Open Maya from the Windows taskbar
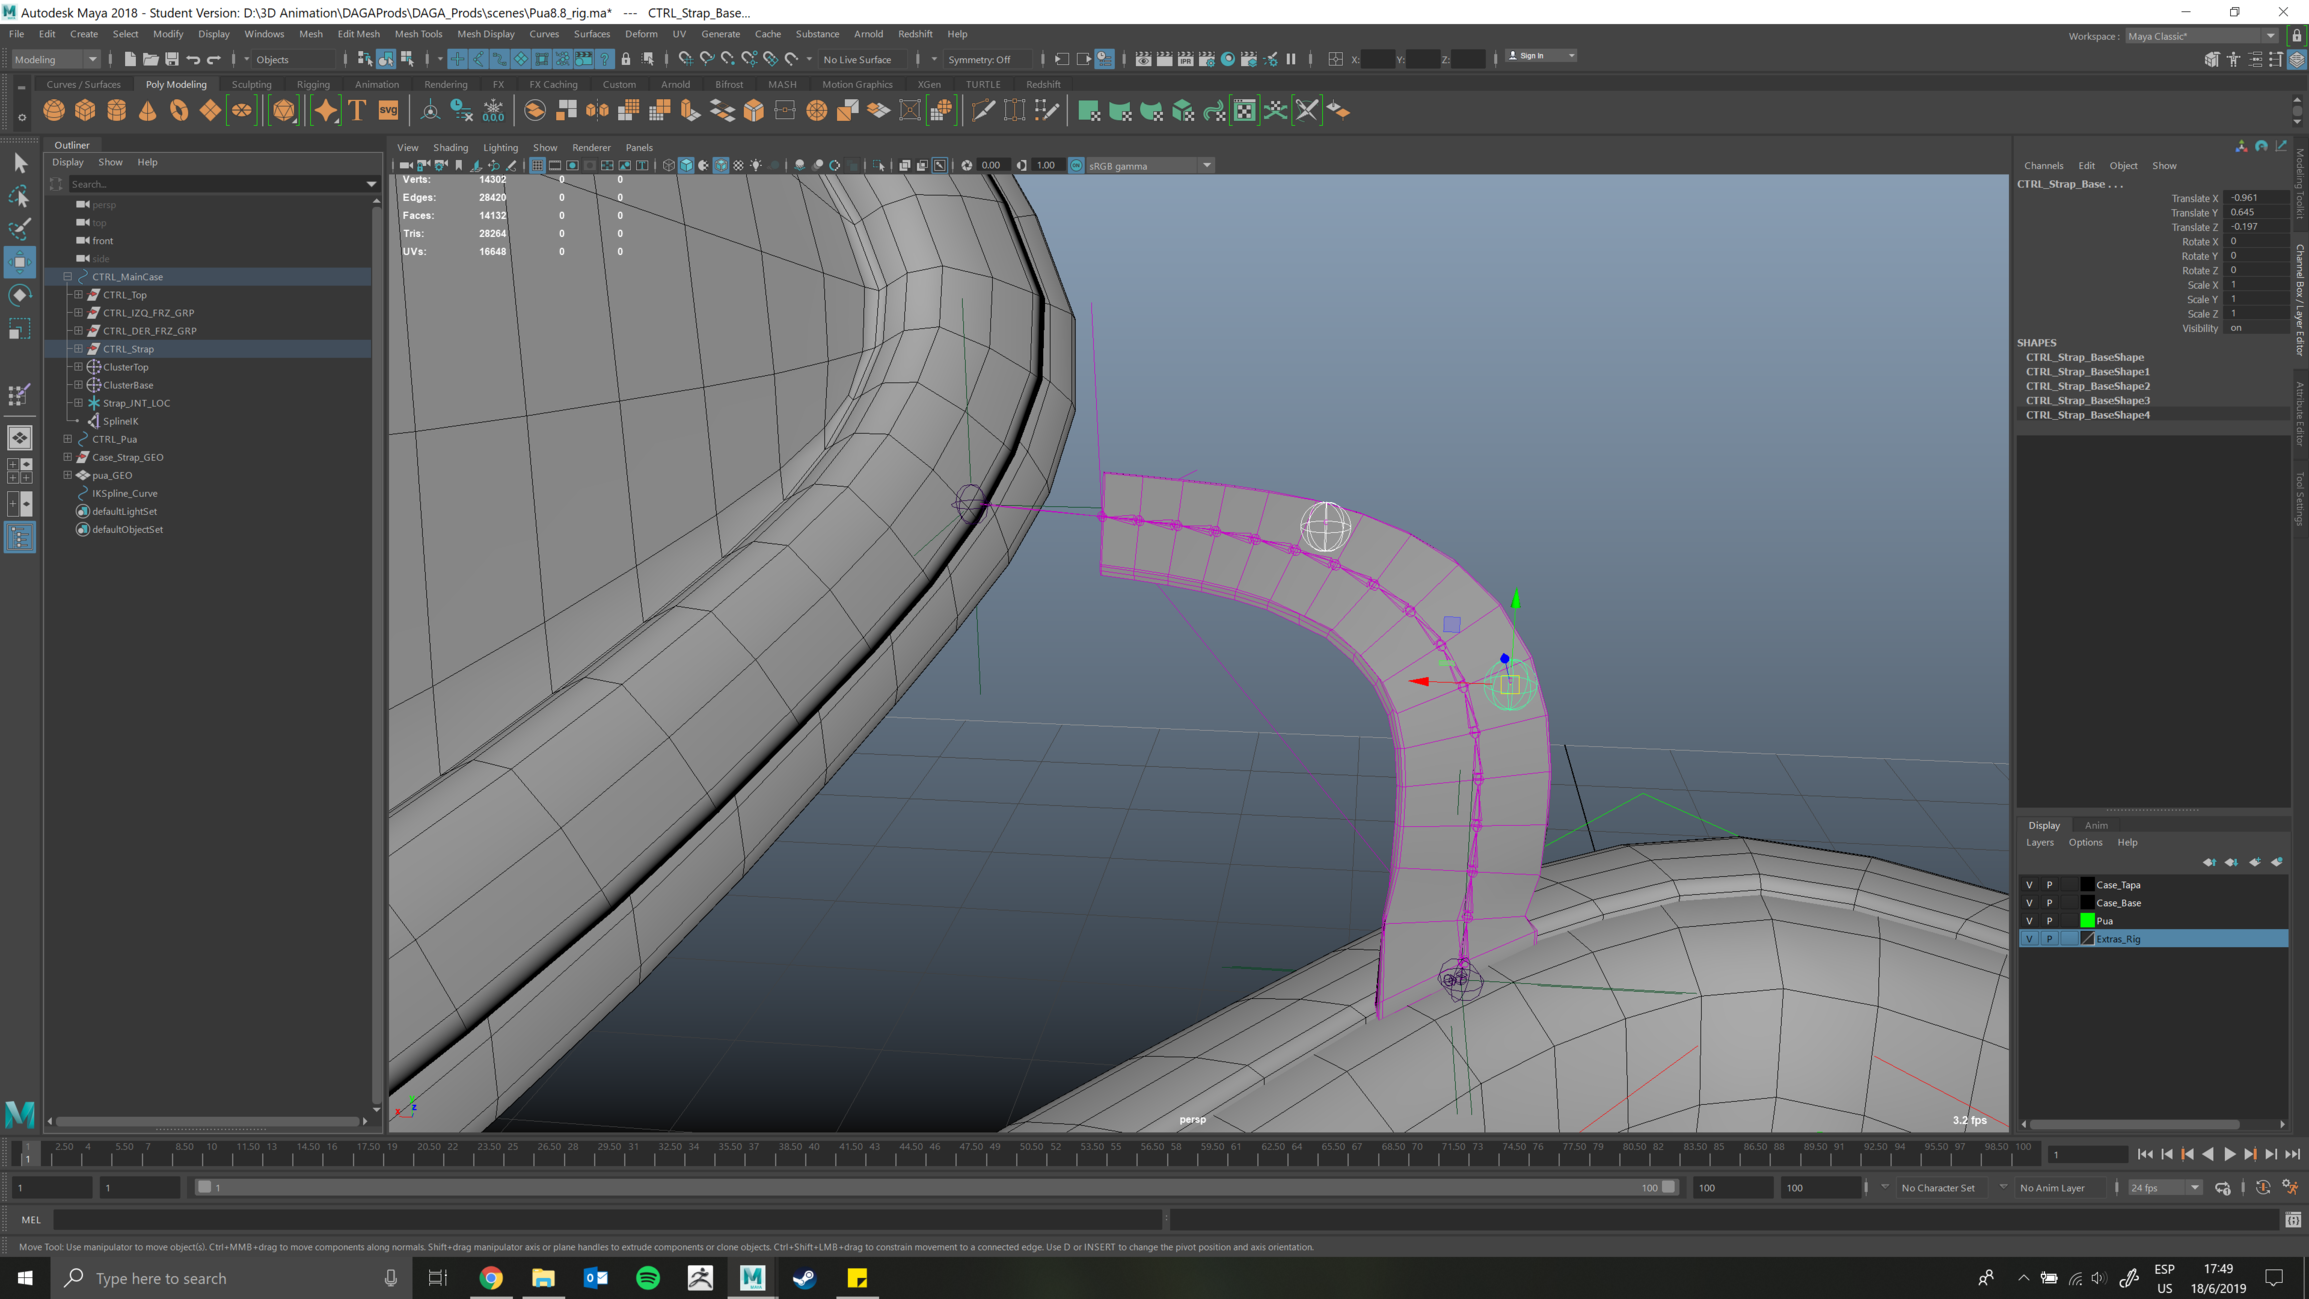 click(752, 1277)
